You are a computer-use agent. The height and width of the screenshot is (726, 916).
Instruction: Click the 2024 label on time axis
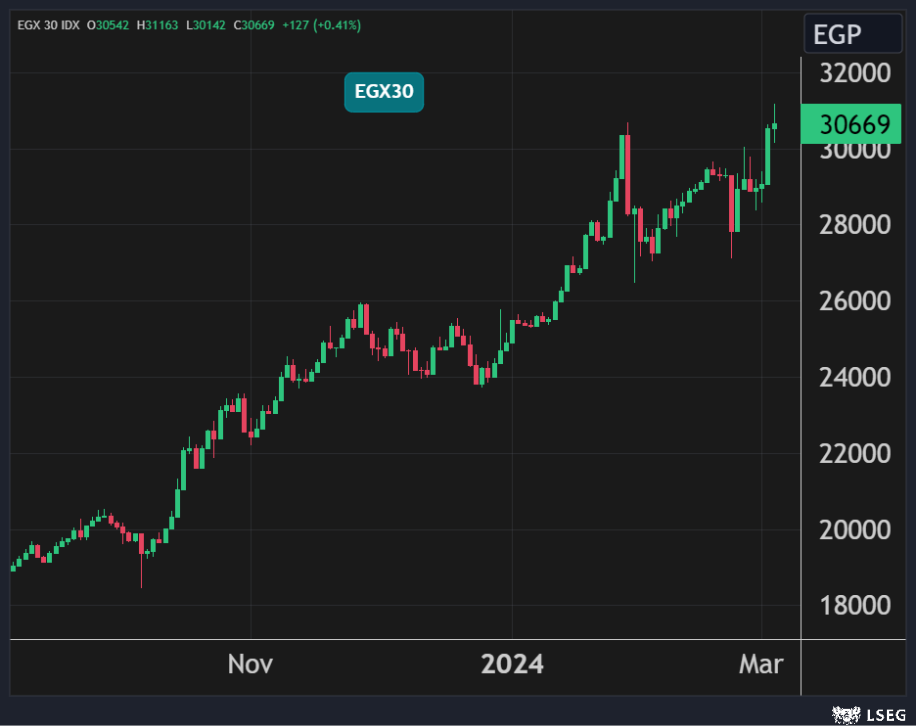click(512, 664)
